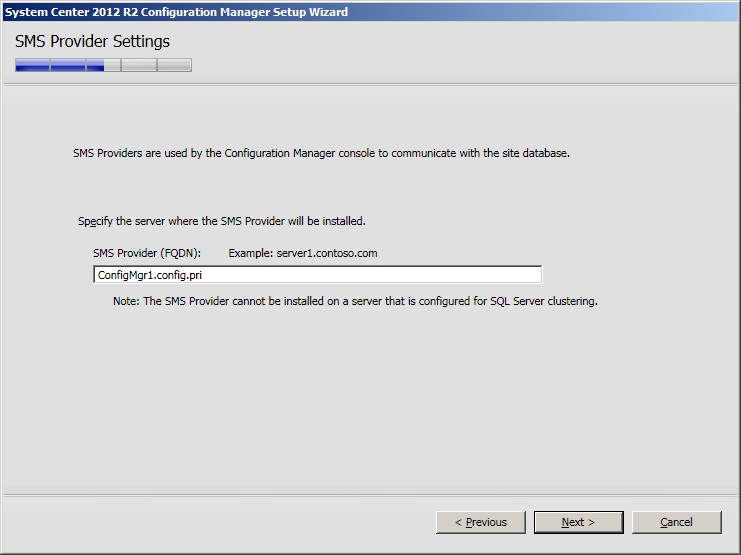The height and width of the screenshot is (555, 741).
Task: Click the example server1.contoso.com text
Action: click(303, 253)
